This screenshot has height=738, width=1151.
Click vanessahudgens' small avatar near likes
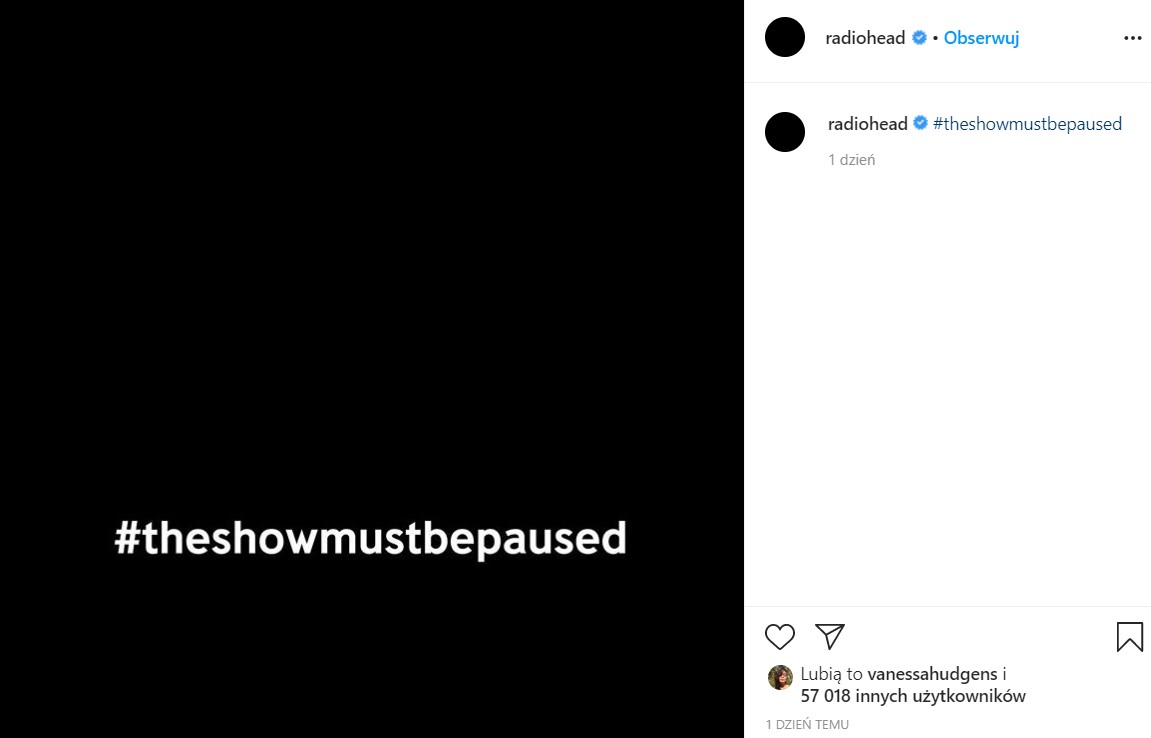pyautogui.click(x=780, y=677)
